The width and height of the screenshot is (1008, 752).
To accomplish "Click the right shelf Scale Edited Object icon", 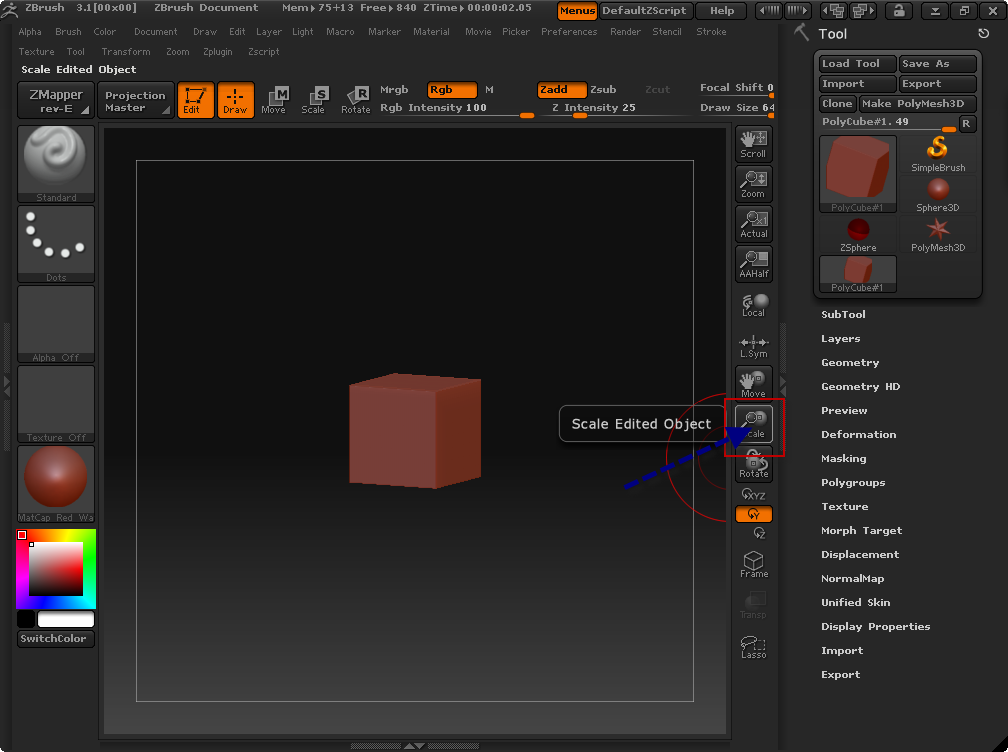I will 753,424.
